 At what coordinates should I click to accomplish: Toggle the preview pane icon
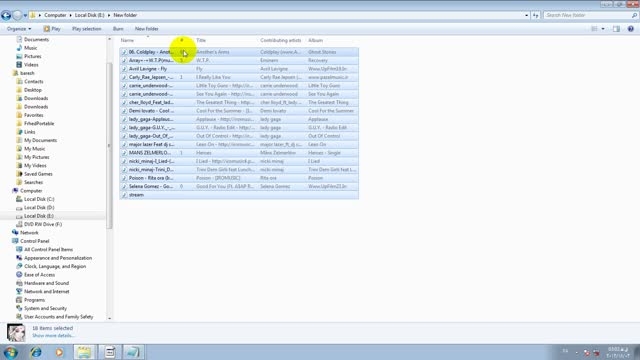(616, 29)
